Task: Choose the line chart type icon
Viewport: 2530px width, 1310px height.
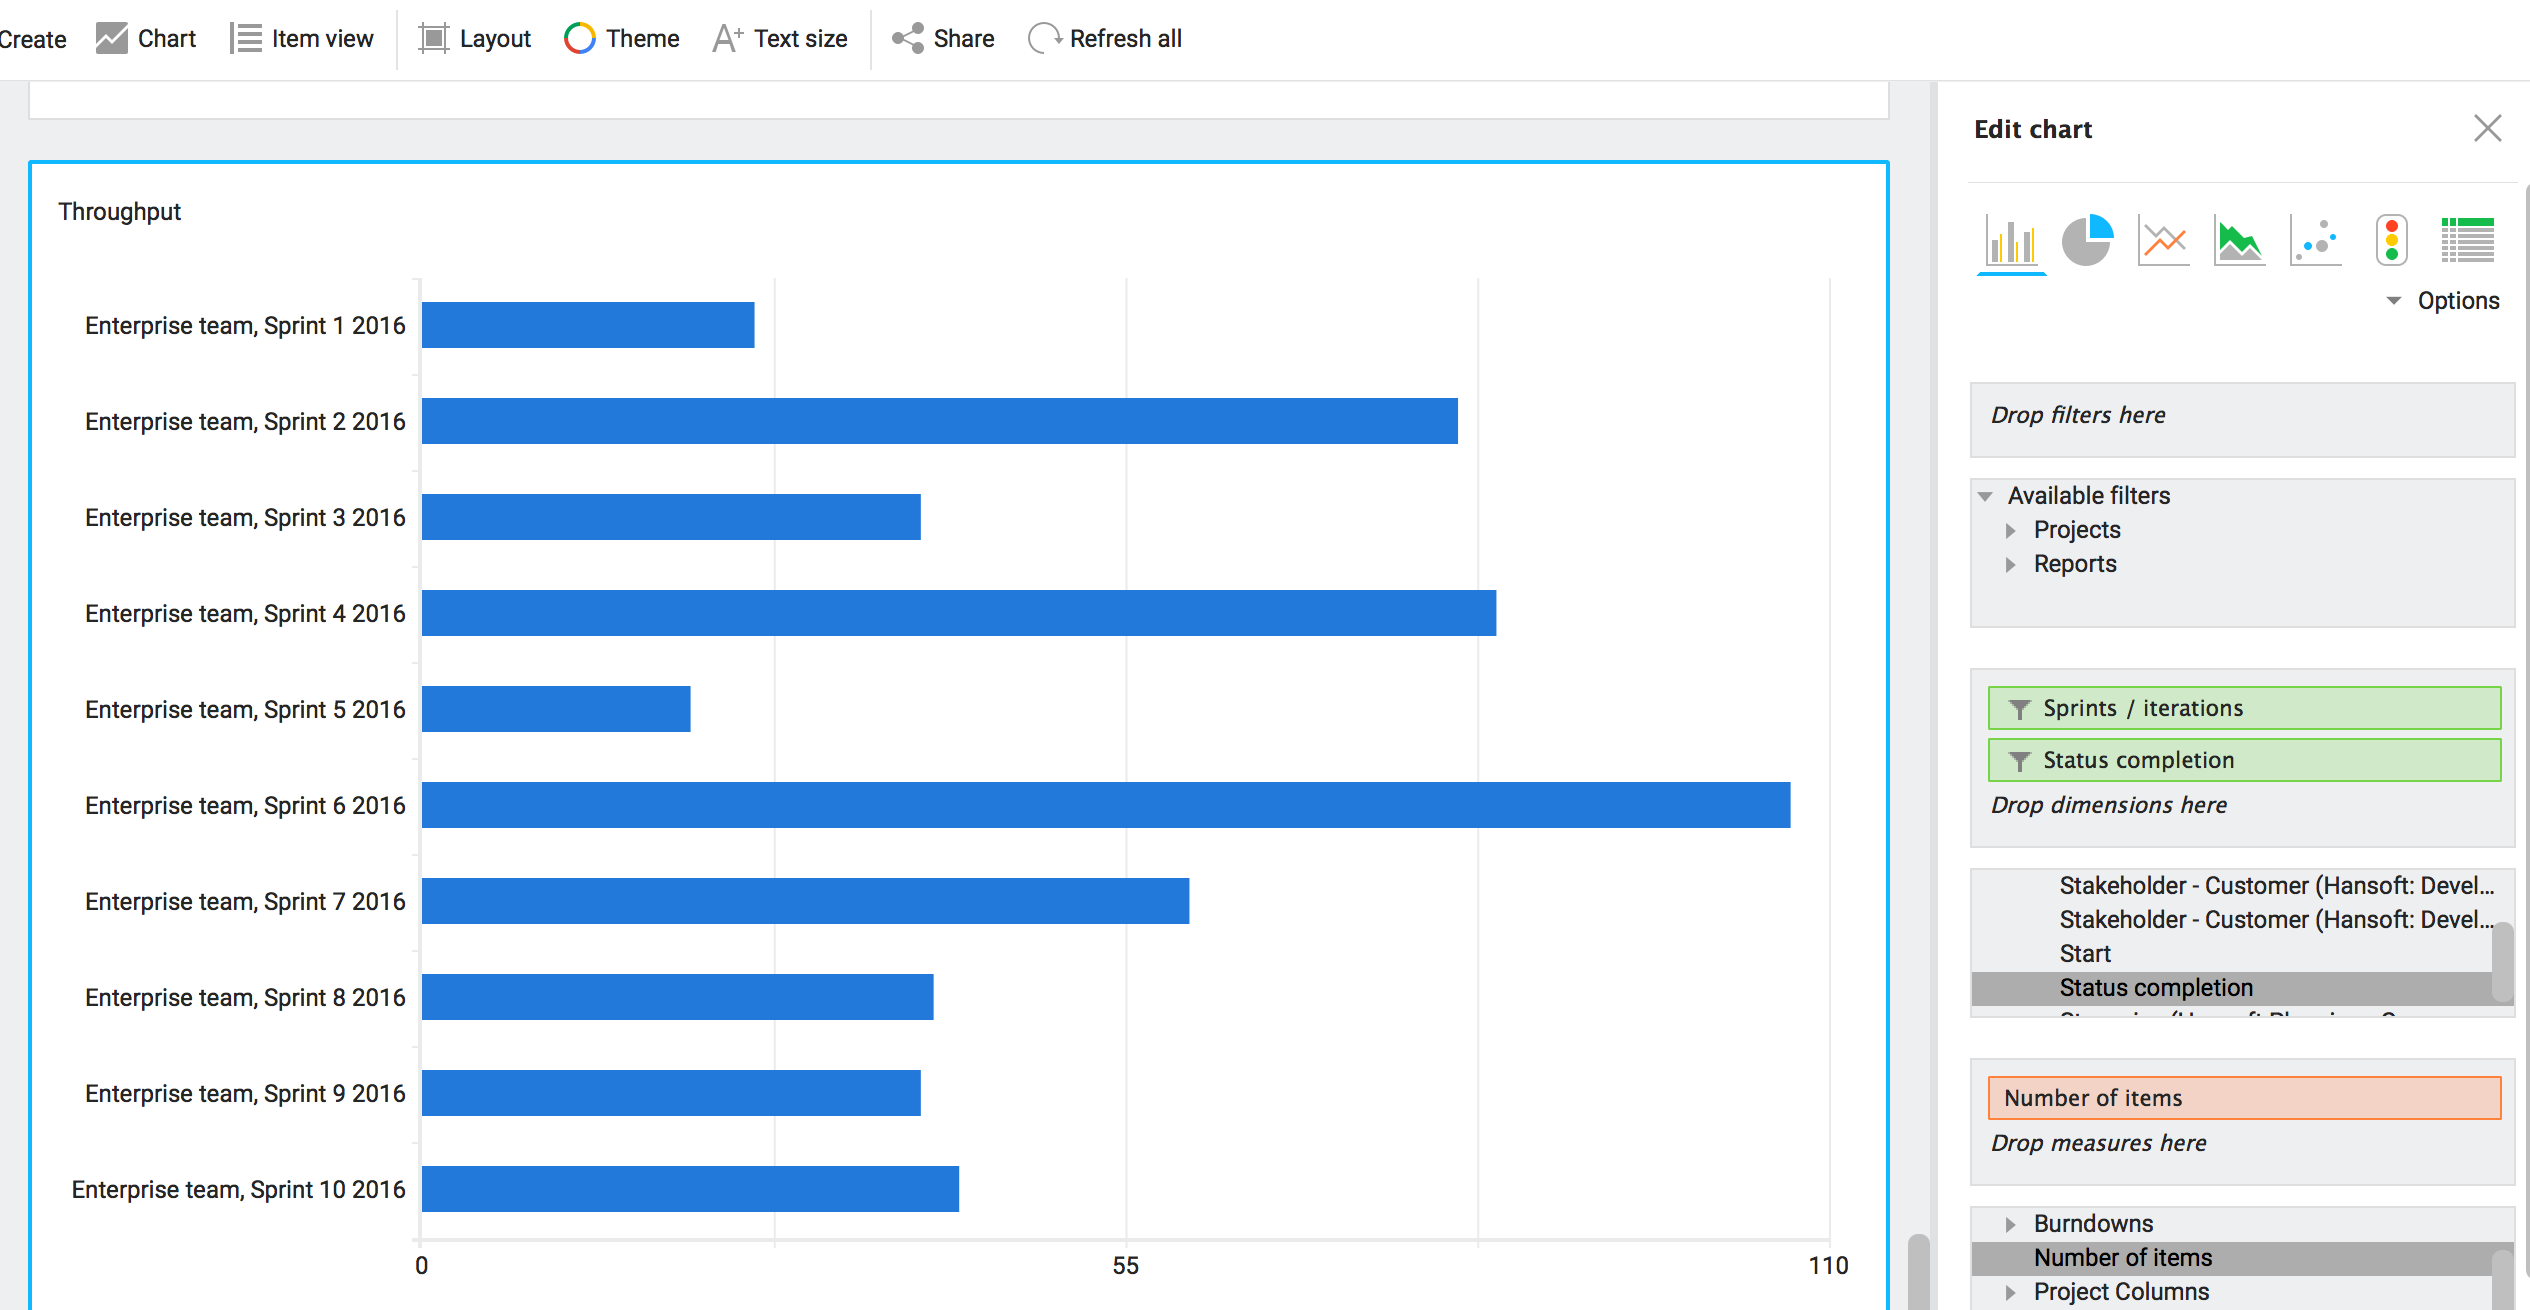Action: point(2163,241)
